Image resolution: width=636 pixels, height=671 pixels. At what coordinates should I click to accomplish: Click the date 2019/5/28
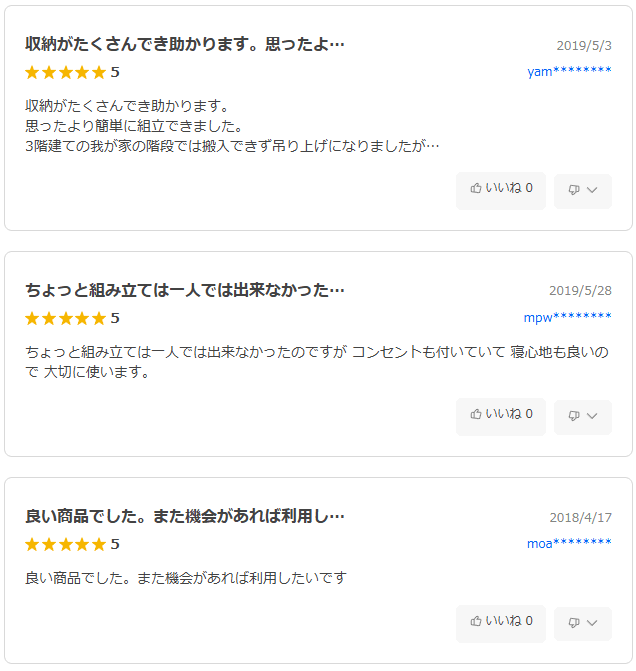(x=580, y=291)
